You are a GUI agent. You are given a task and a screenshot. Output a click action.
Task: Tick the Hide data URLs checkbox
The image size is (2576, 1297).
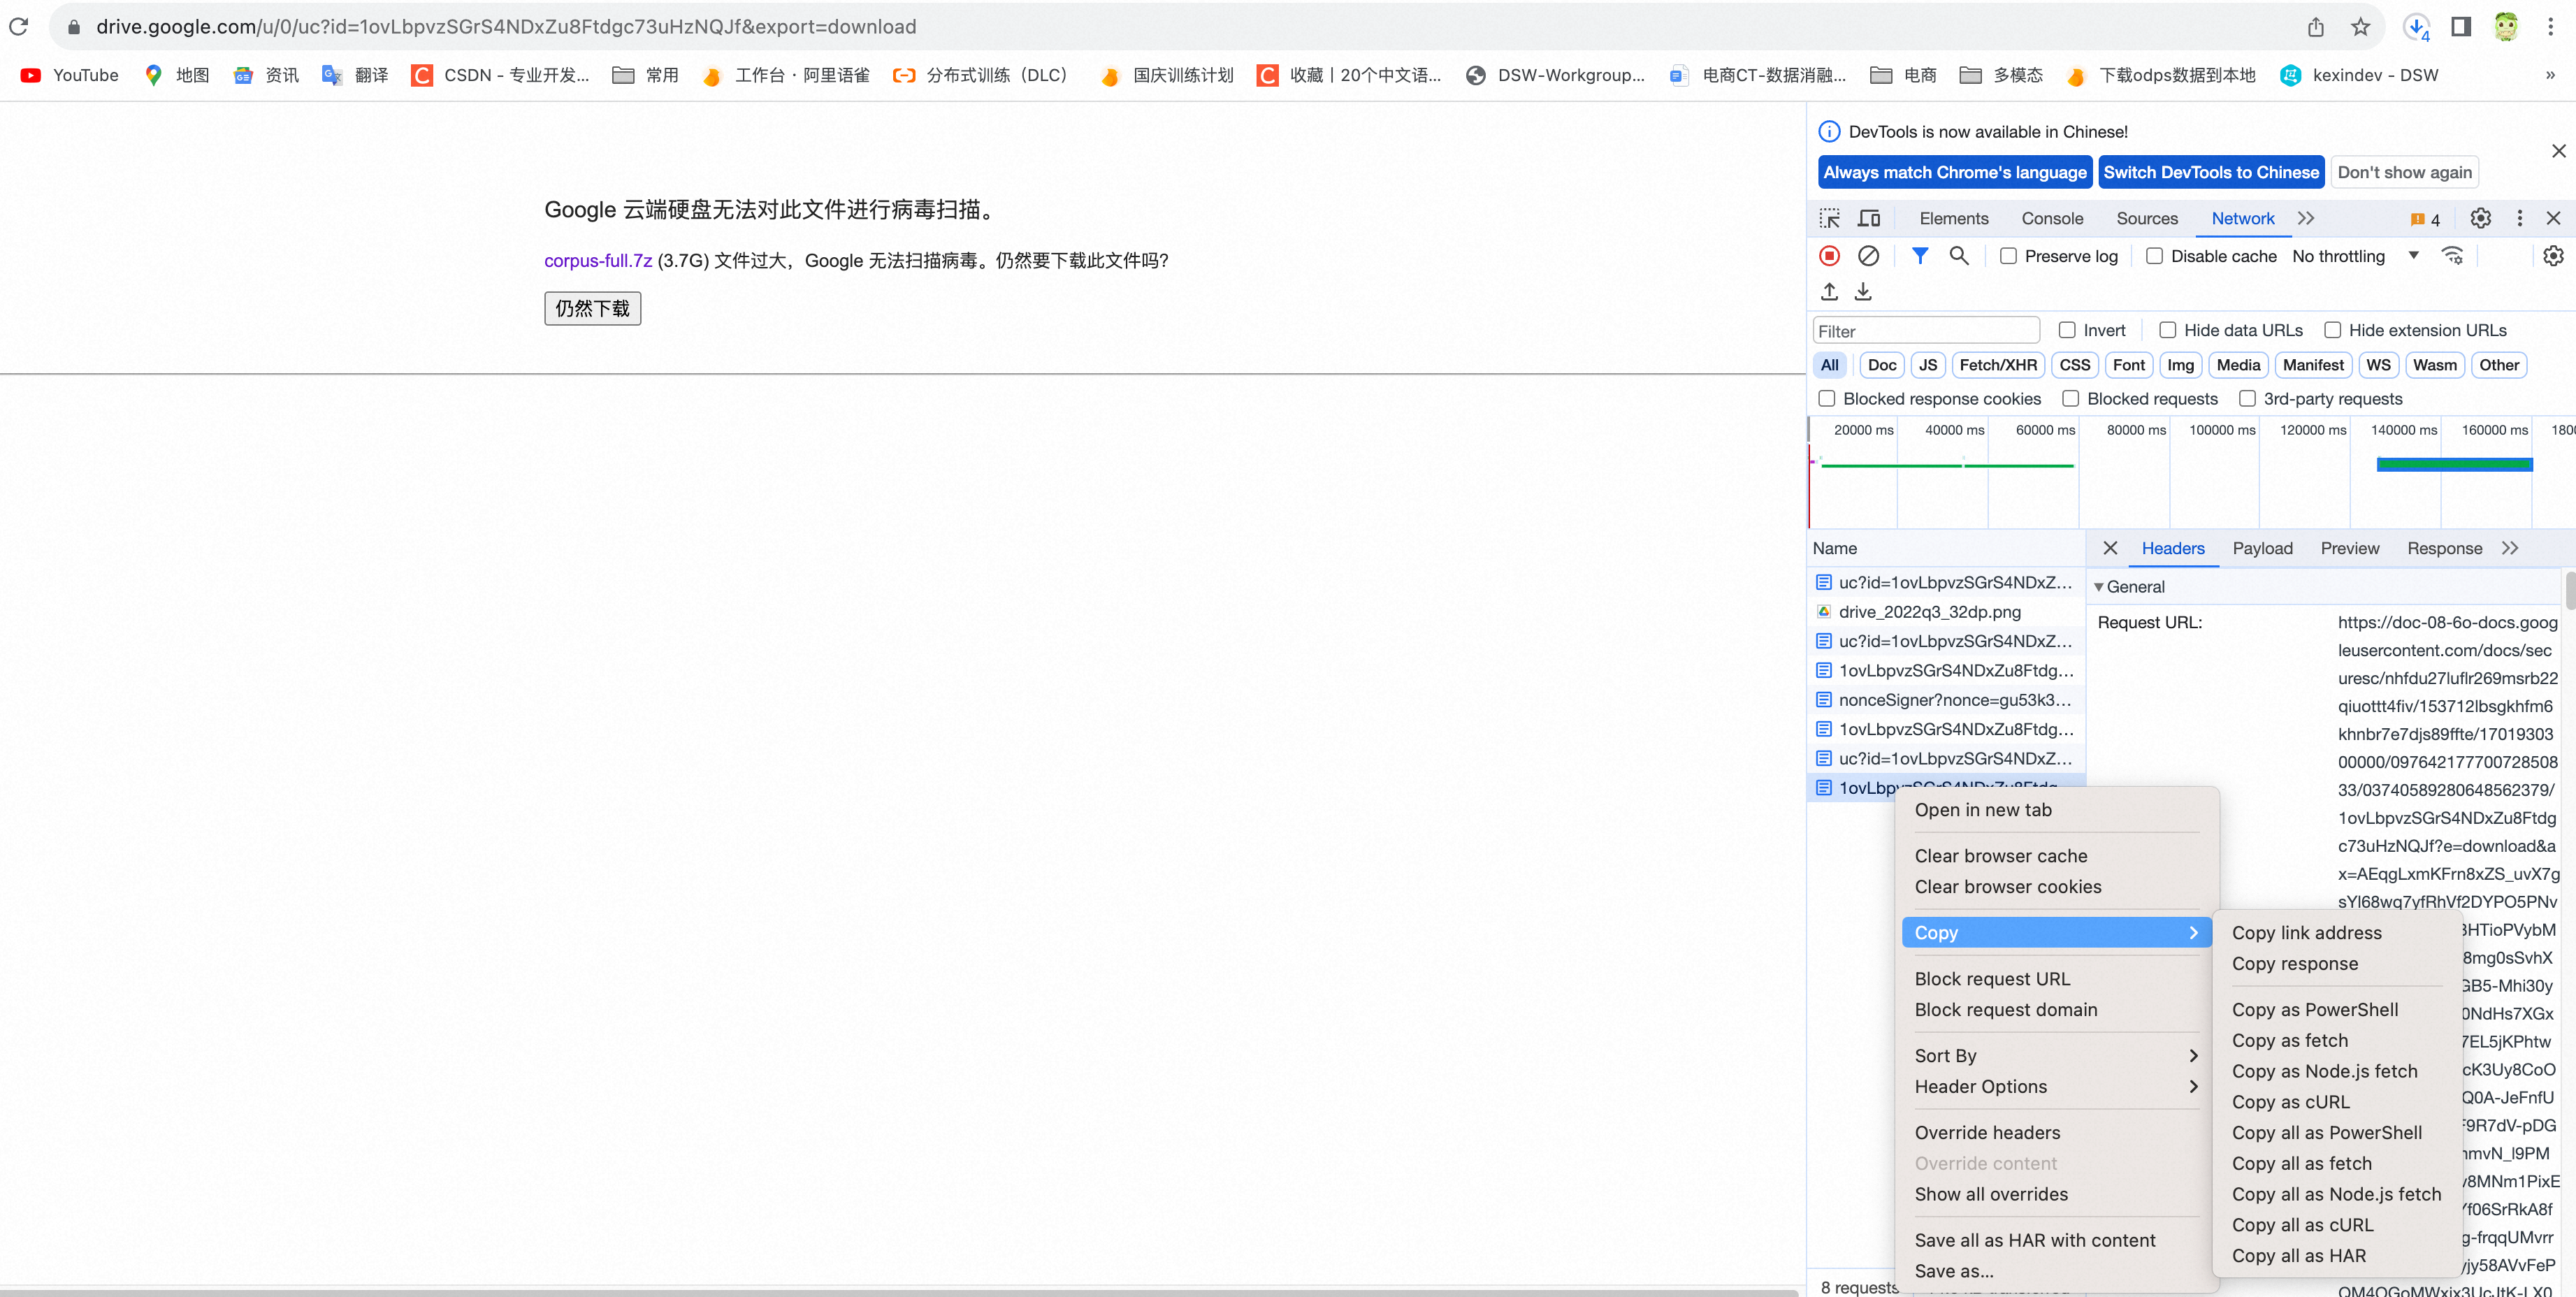click(x=2167, y=330)
